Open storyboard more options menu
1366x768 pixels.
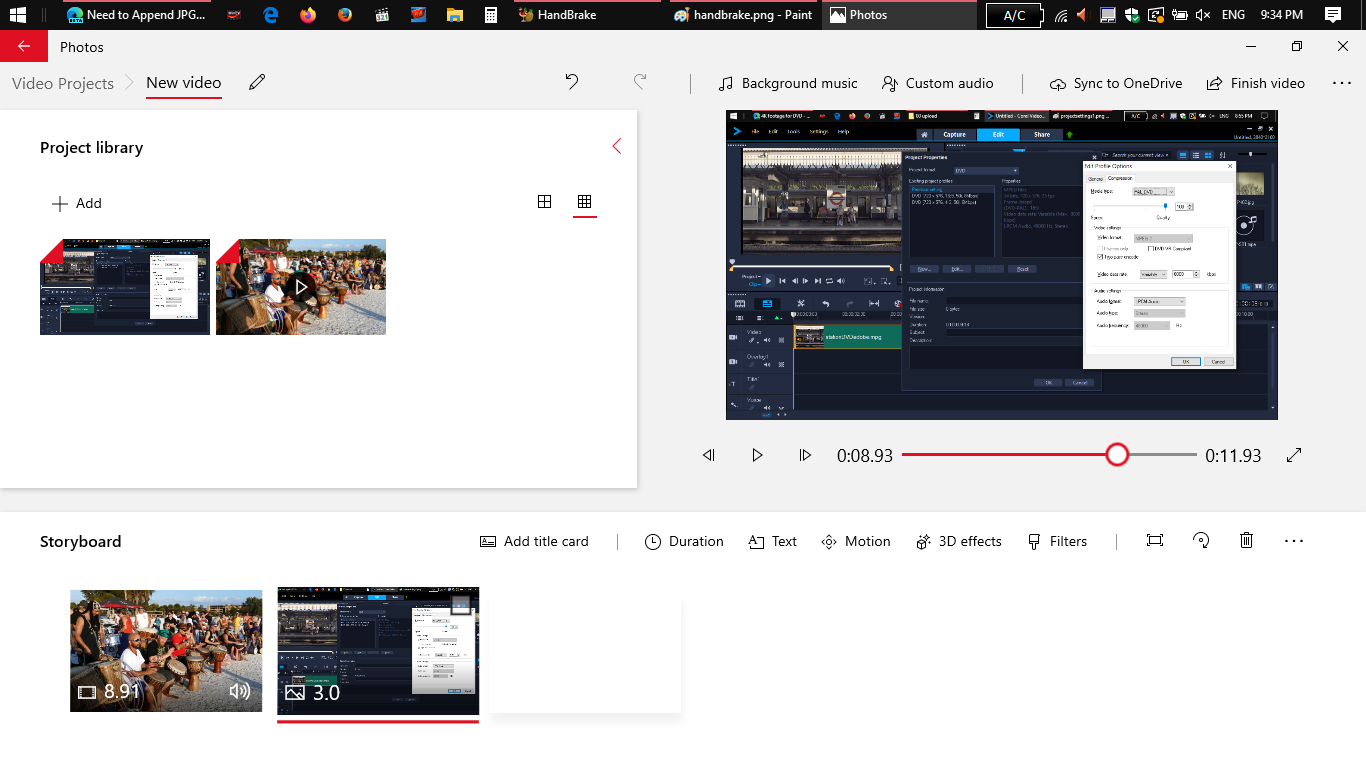pos(1294,541)
